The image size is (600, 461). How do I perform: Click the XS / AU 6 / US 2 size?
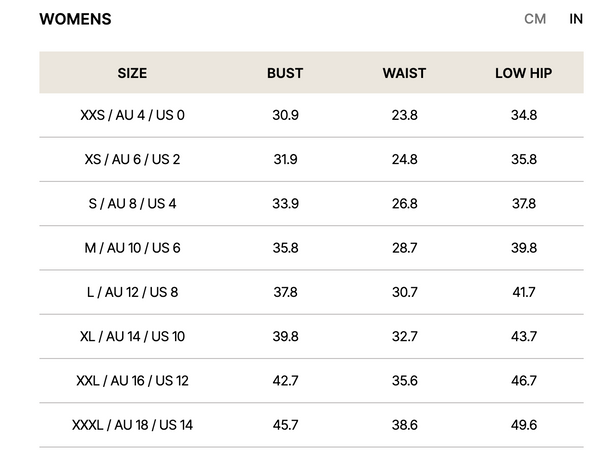tap(132, 159)
